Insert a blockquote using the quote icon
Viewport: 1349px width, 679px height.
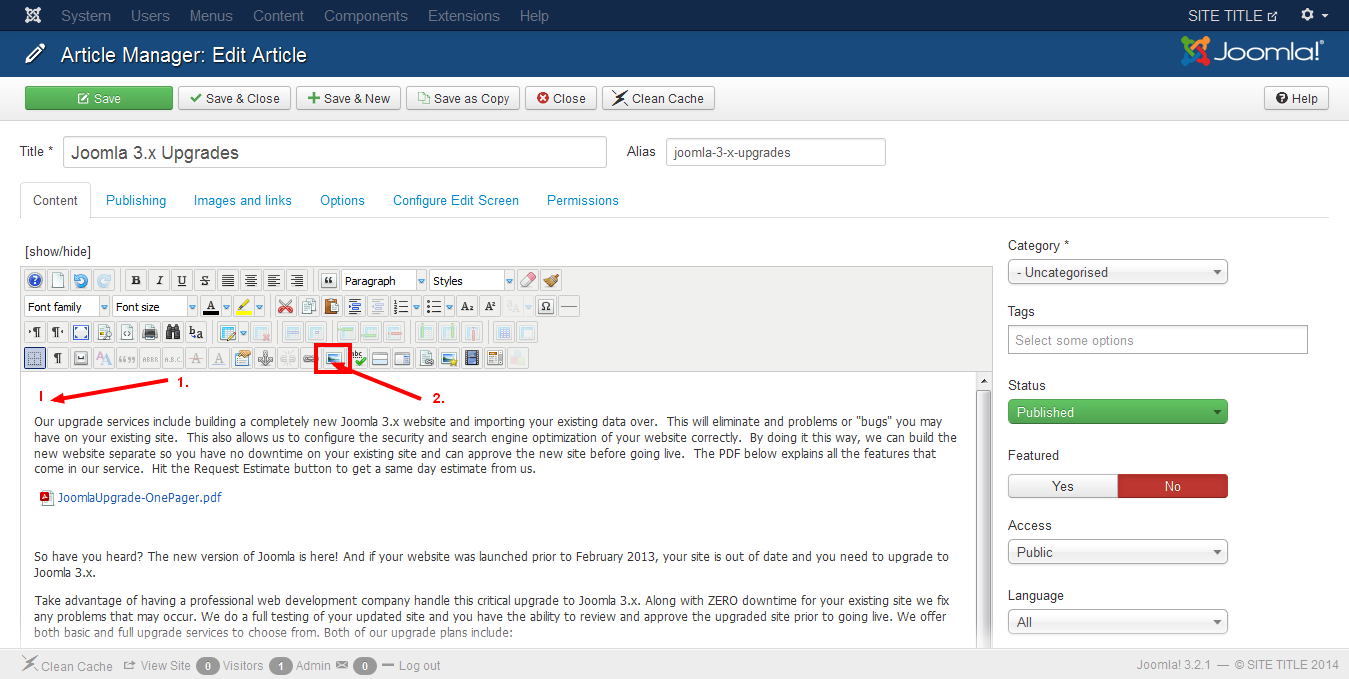click(x=328, y=281)
